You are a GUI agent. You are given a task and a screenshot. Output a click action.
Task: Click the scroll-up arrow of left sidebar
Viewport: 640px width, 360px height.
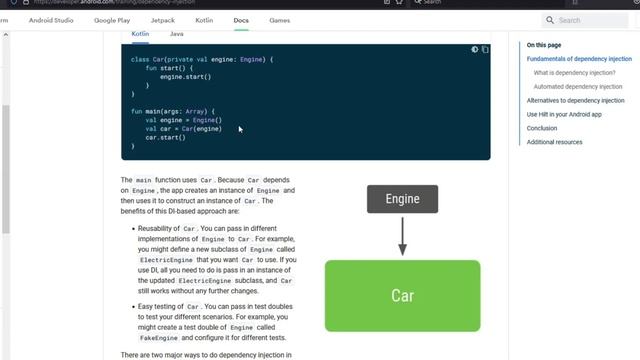click(x=6, y=35)
